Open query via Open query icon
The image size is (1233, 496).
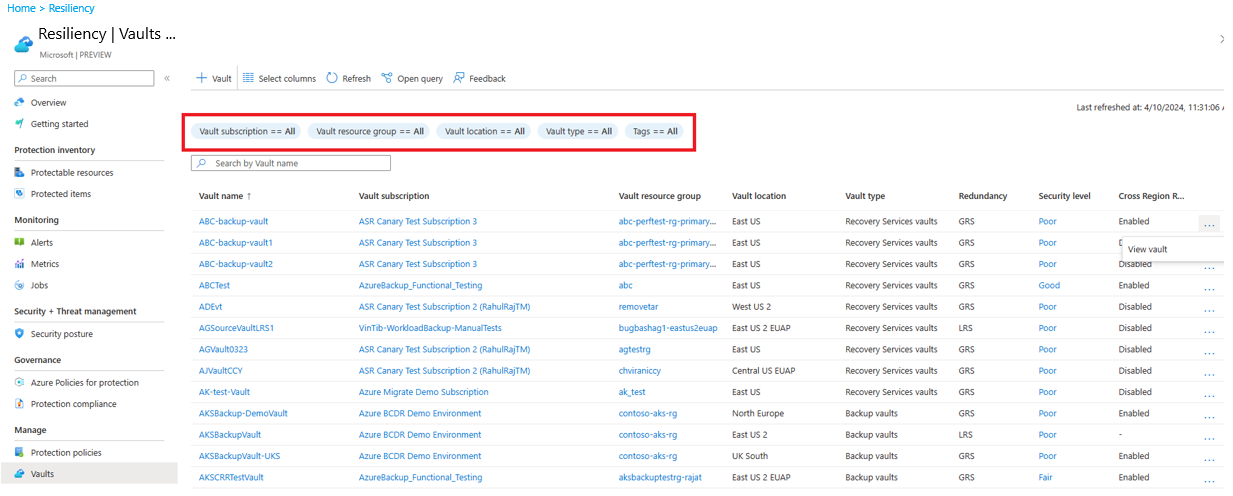(387, 78)
